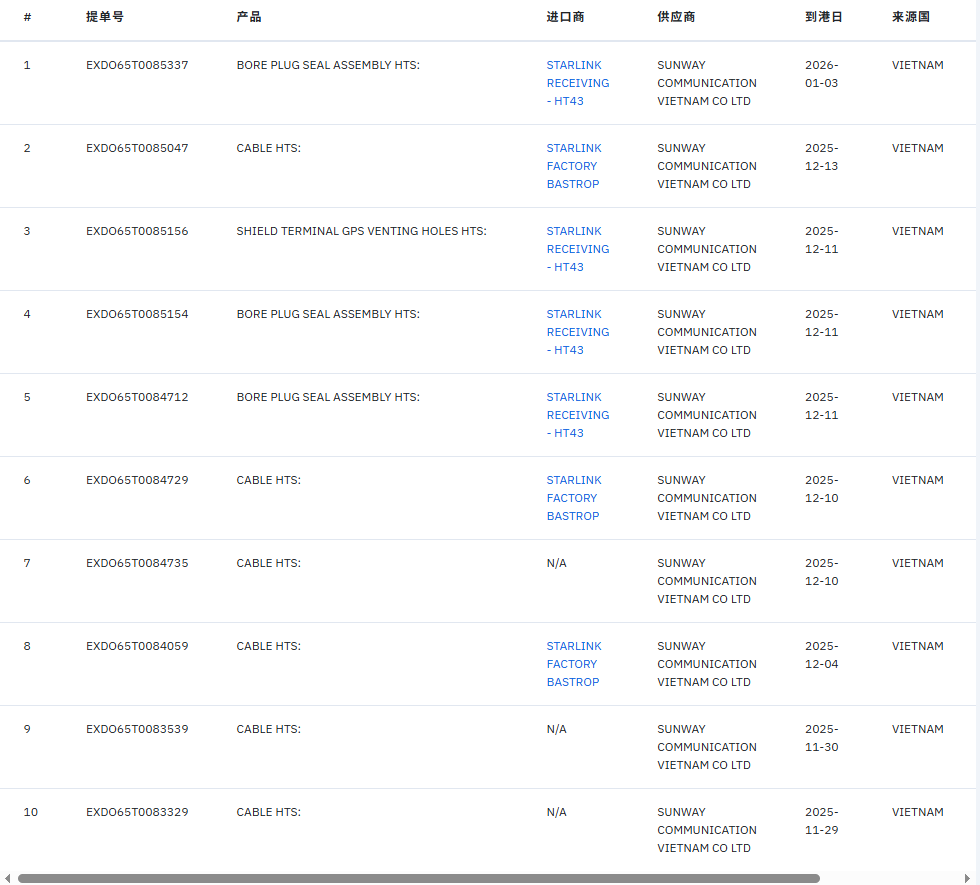Screen dimensions: 980x885
Task: Click the scrollbar right arrow
Action: (x=967, y=878)
